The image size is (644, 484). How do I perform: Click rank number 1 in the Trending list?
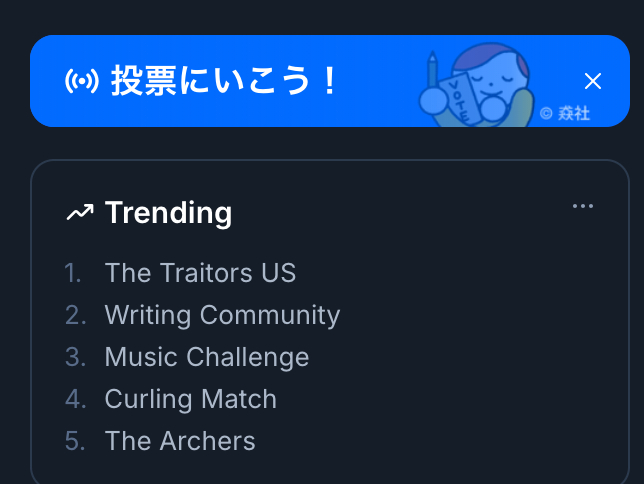[x=73, y=273]
